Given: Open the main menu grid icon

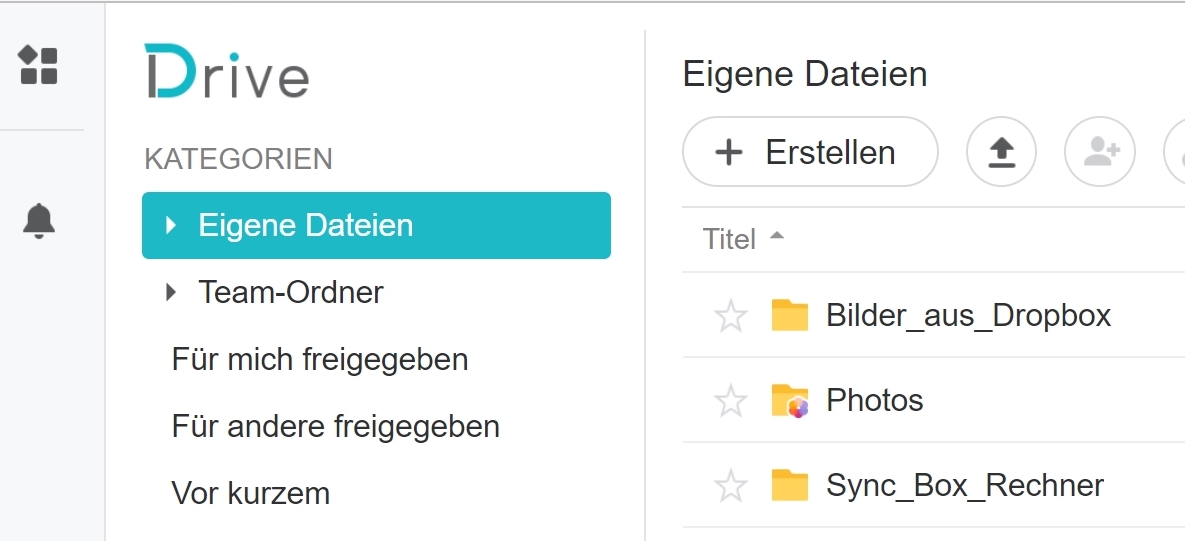Looking at the screenshot, I should [39, 65].
